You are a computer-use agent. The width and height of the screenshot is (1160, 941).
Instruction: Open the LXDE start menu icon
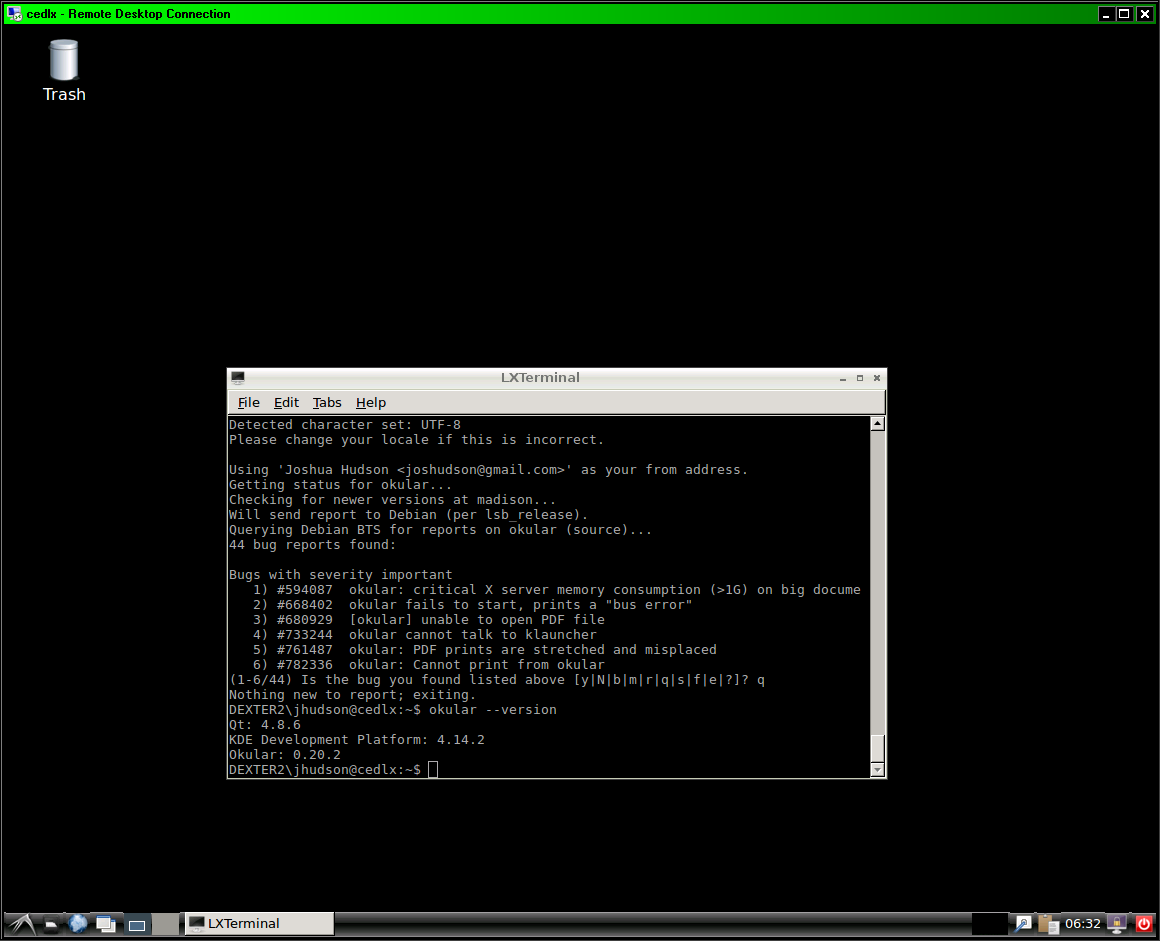coord(21,923)
